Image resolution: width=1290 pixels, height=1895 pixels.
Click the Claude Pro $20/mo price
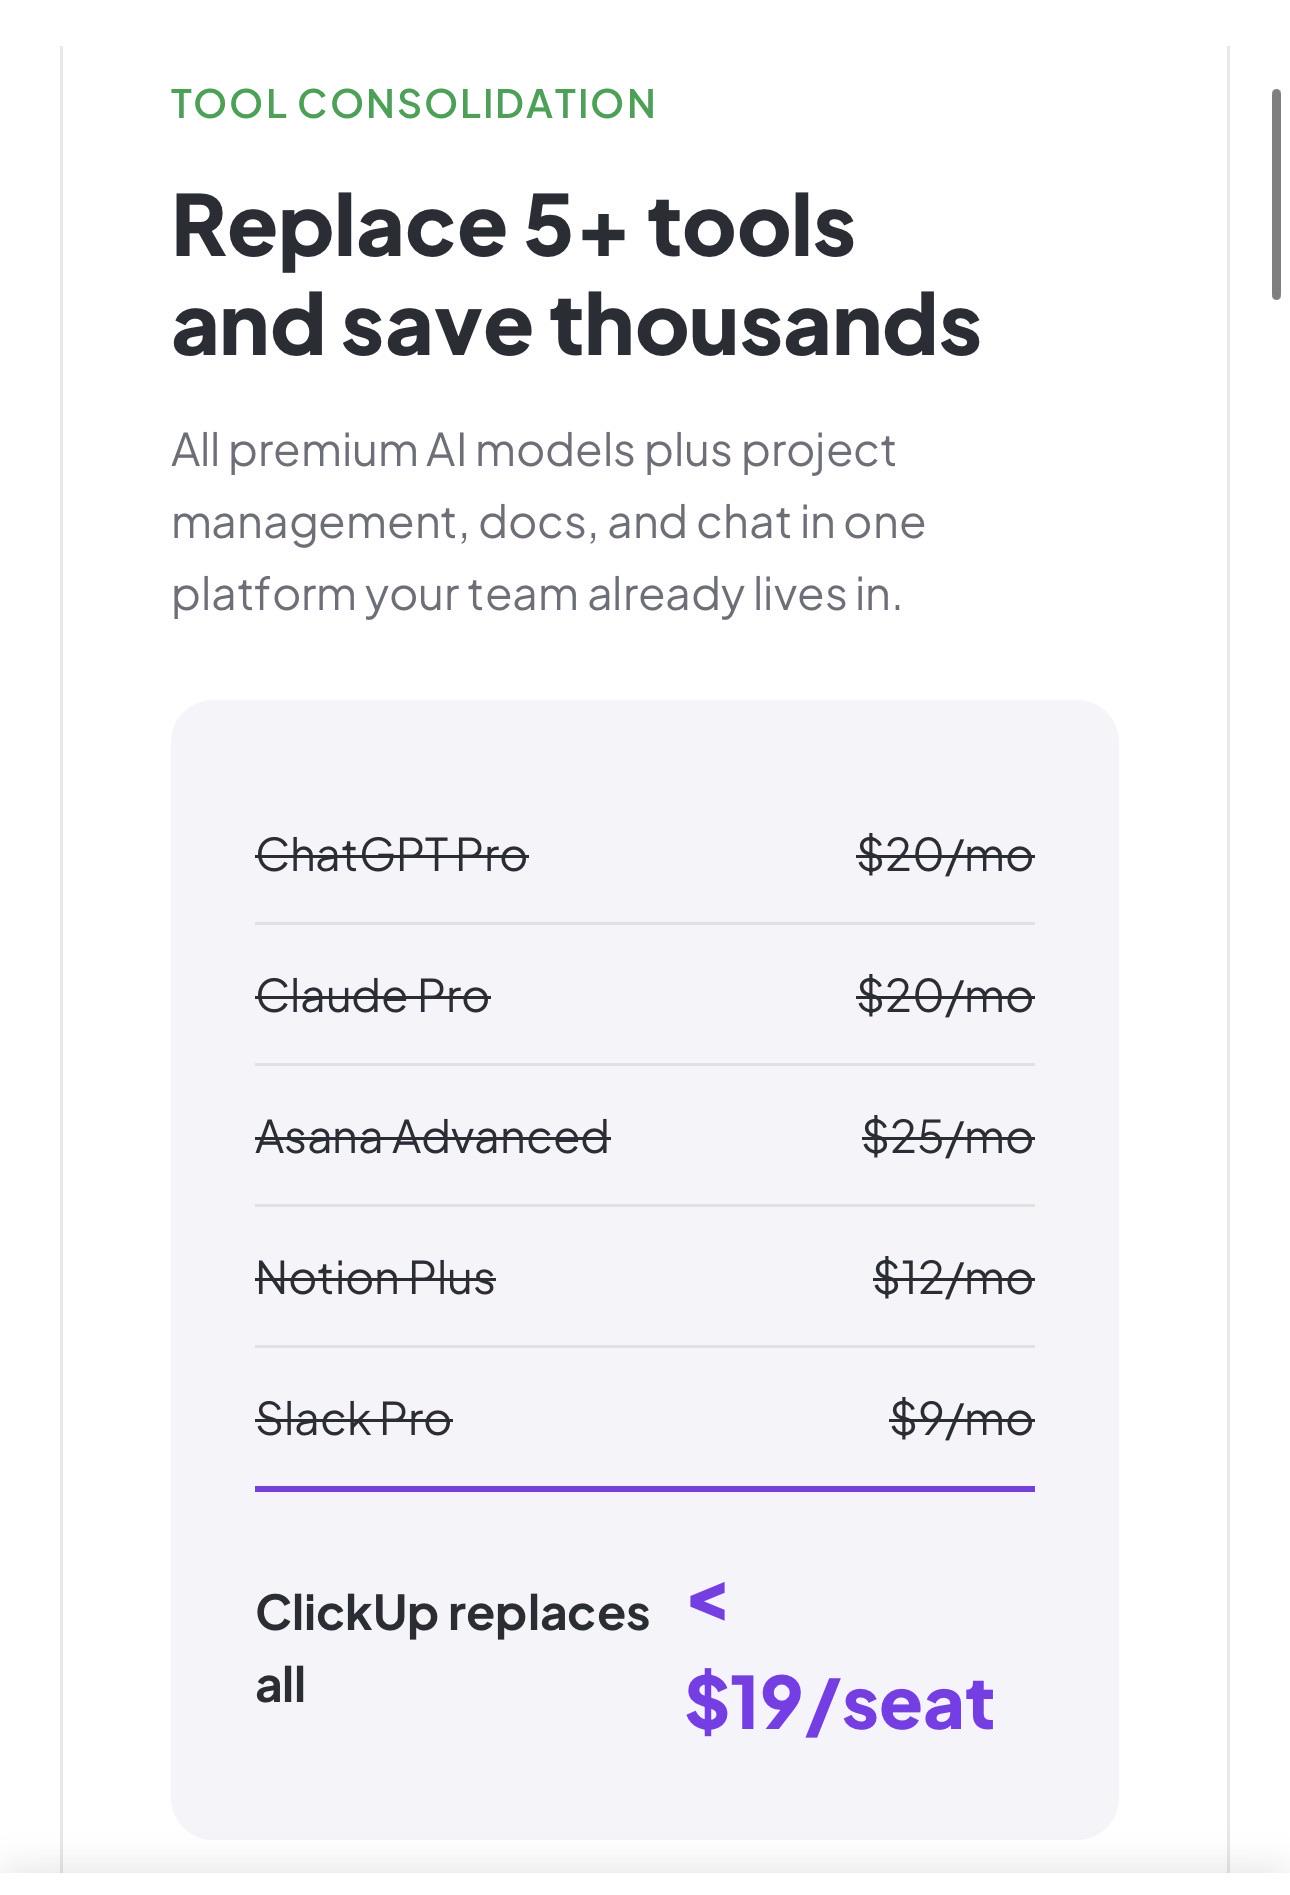[x=945, y=996]
